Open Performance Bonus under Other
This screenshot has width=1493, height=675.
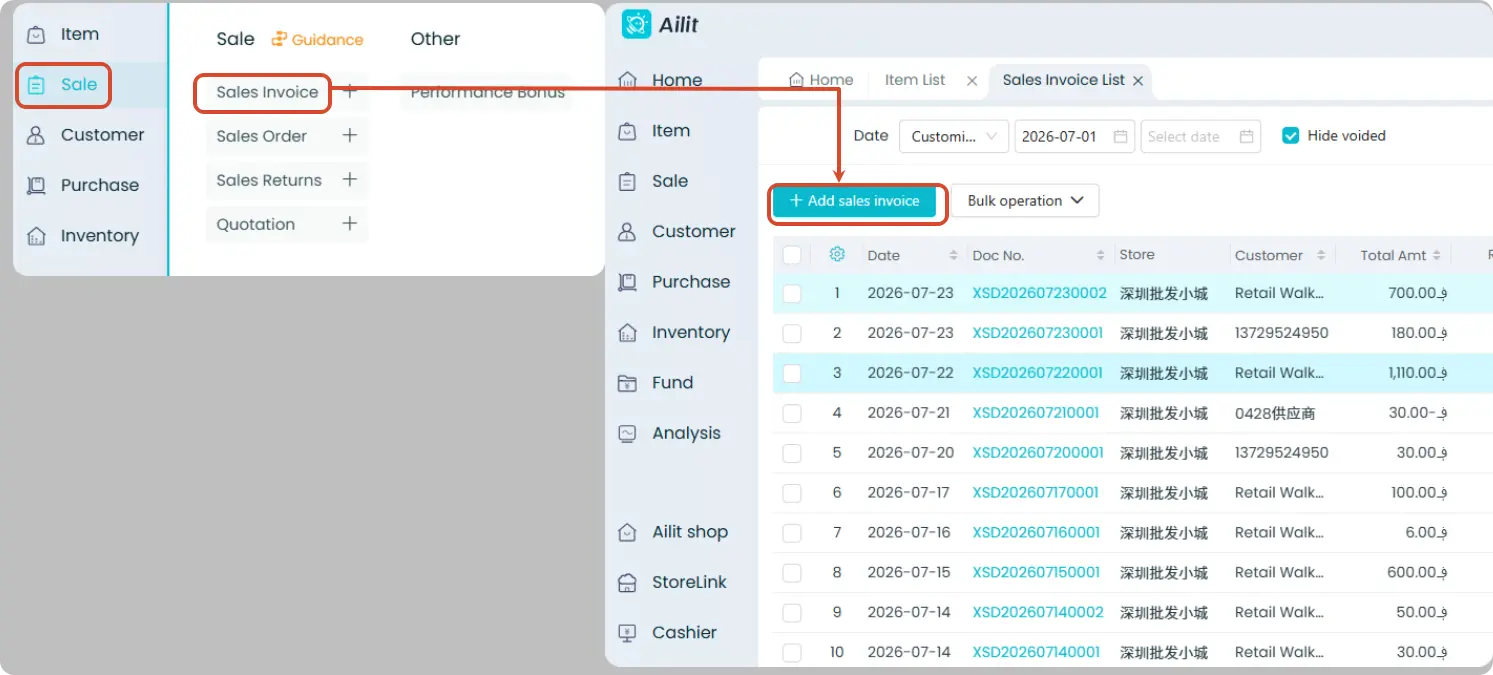(x=488, y=92)
